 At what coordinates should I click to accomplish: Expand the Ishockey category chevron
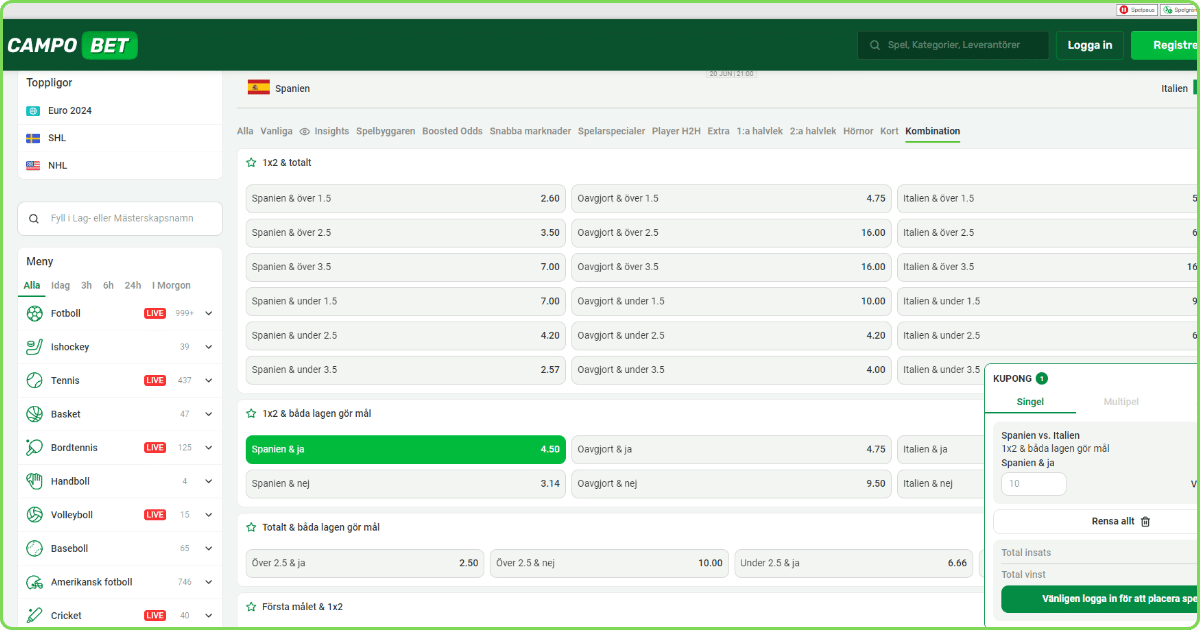click(208, 347)
